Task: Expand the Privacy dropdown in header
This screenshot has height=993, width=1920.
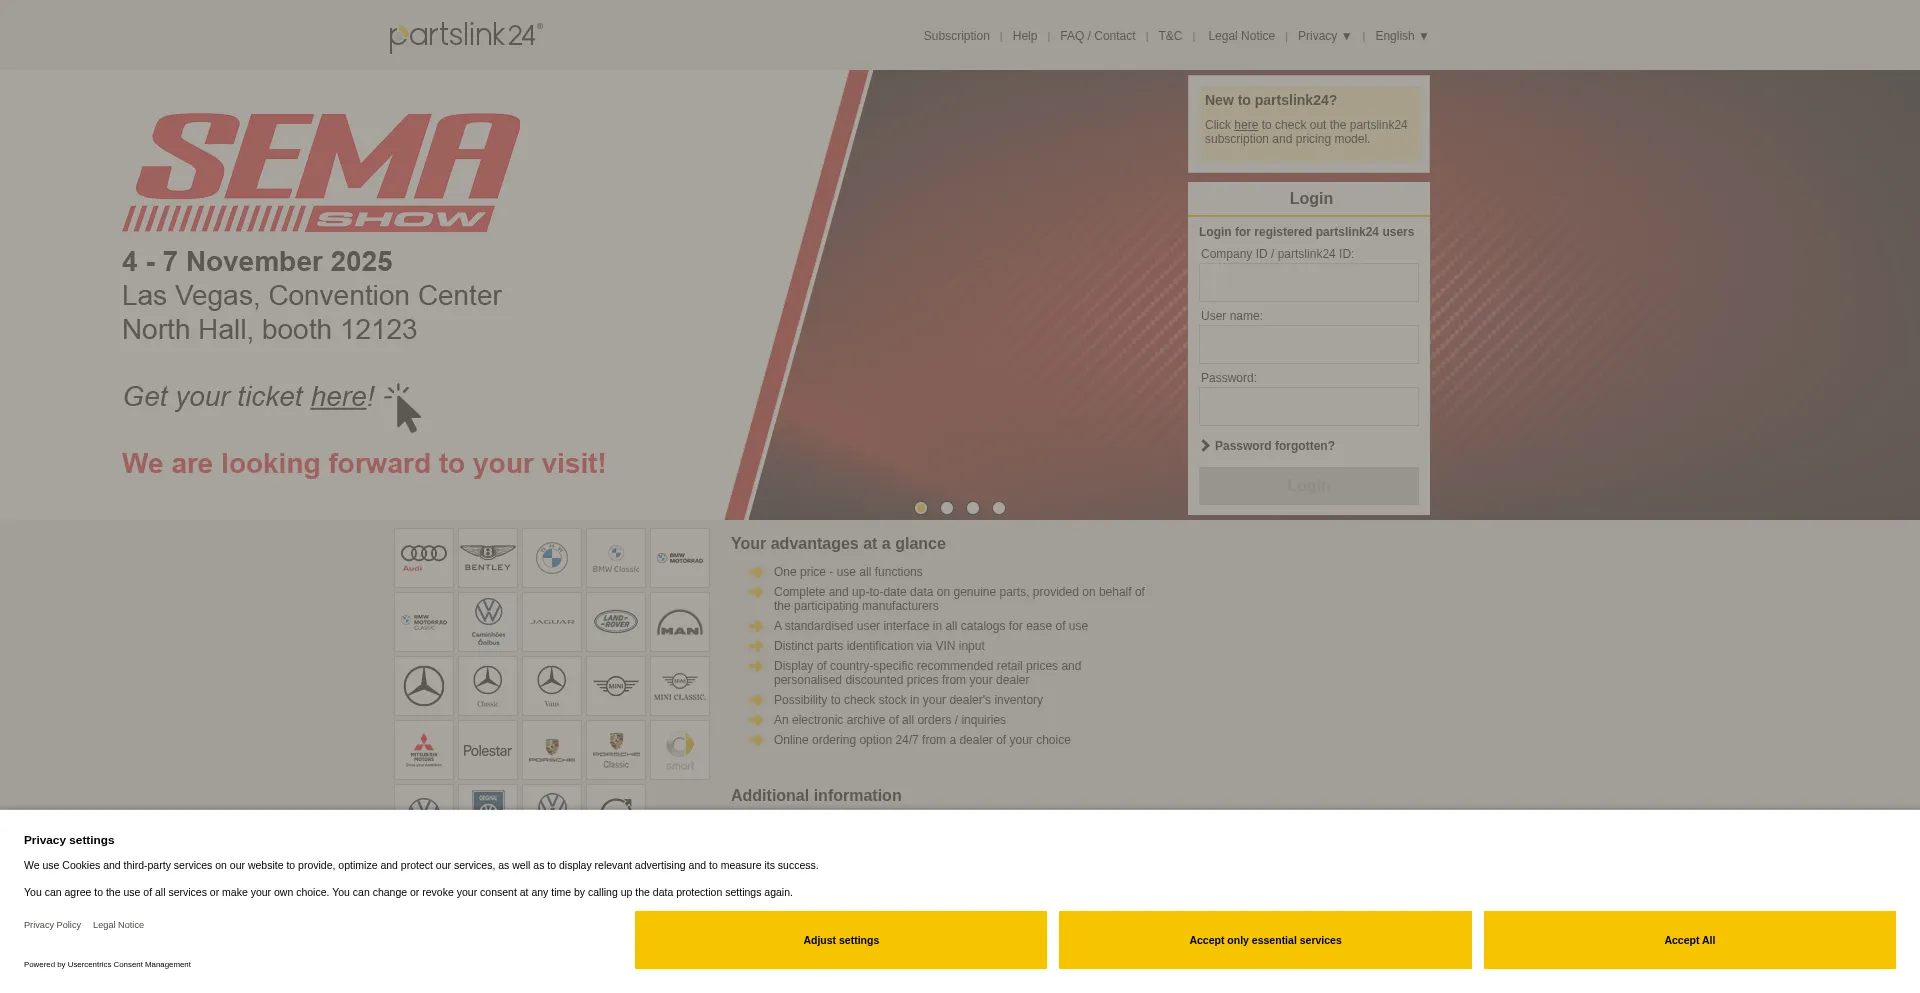Action: coord(1324,36)
